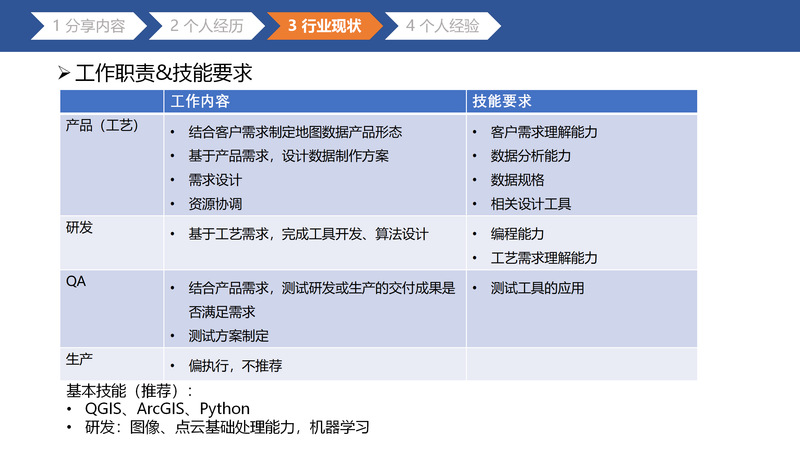The width and height of the screenshot is (800, 450).
Task: Select the highlighted 3 行业现状 tab
Action: [x=323, y=27]
